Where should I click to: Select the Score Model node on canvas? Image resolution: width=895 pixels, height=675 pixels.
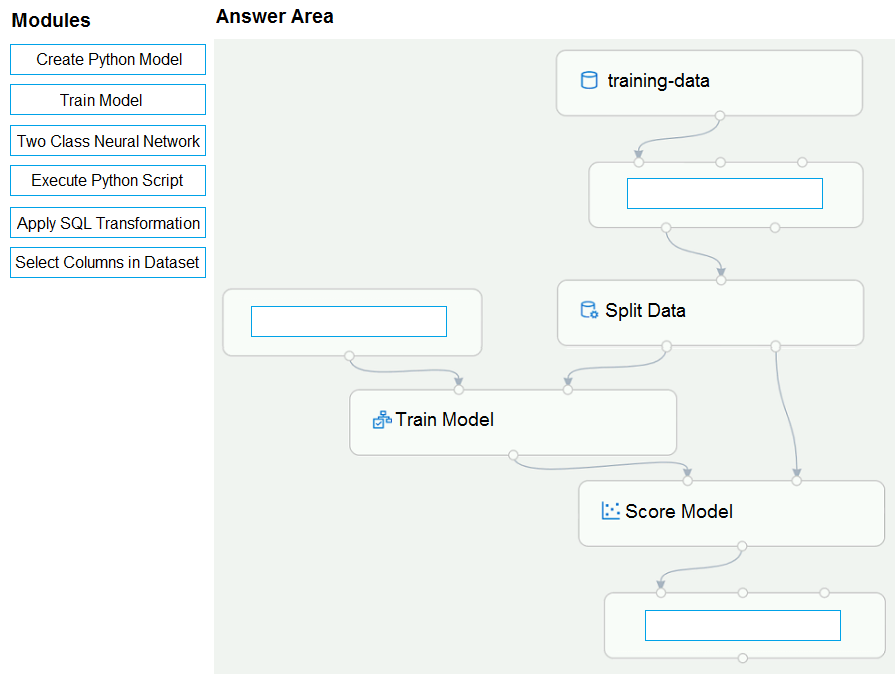pyautogui.click(x=732, y=514)
